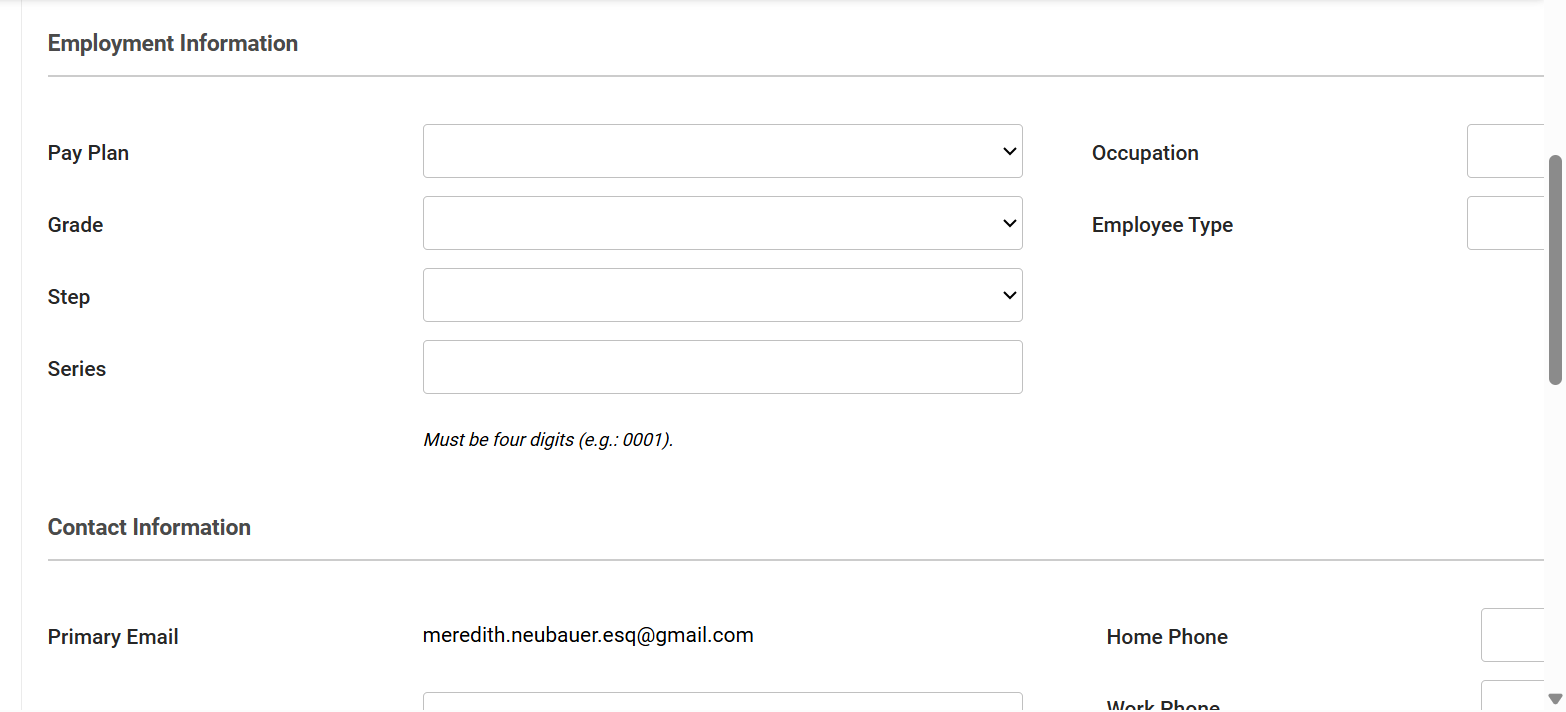This screenshot has height=712, width=1566.
Task: Click the Contact Information section heading
Action: click(x=149, y=527)
